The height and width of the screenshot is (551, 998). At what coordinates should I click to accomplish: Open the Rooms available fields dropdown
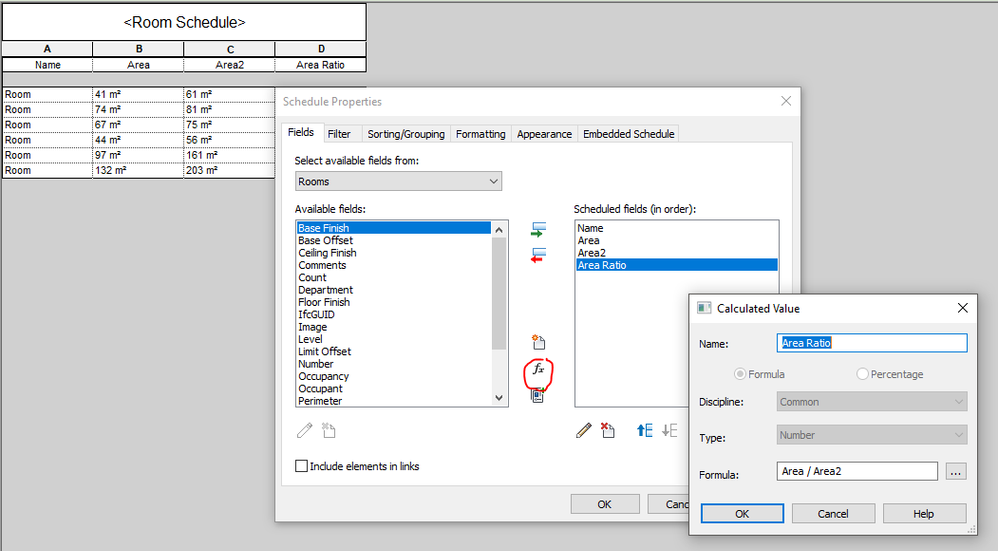point(398,181)
